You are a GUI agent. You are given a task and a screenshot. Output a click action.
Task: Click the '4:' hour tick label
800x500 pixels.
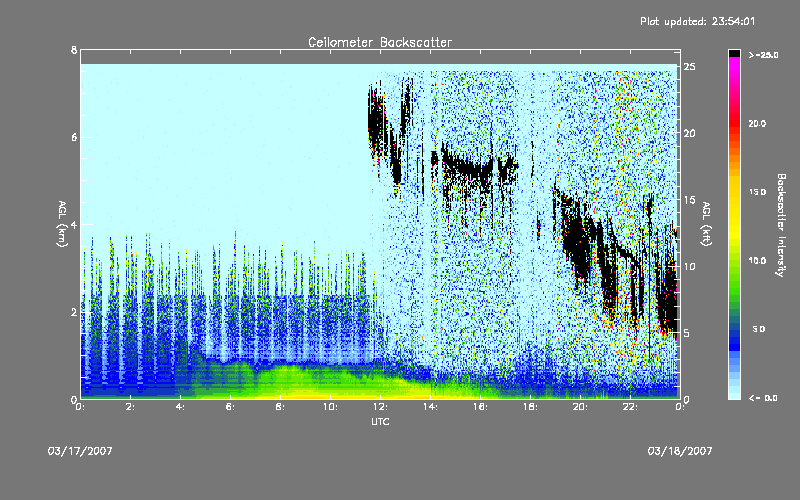[x=180, y=407]
